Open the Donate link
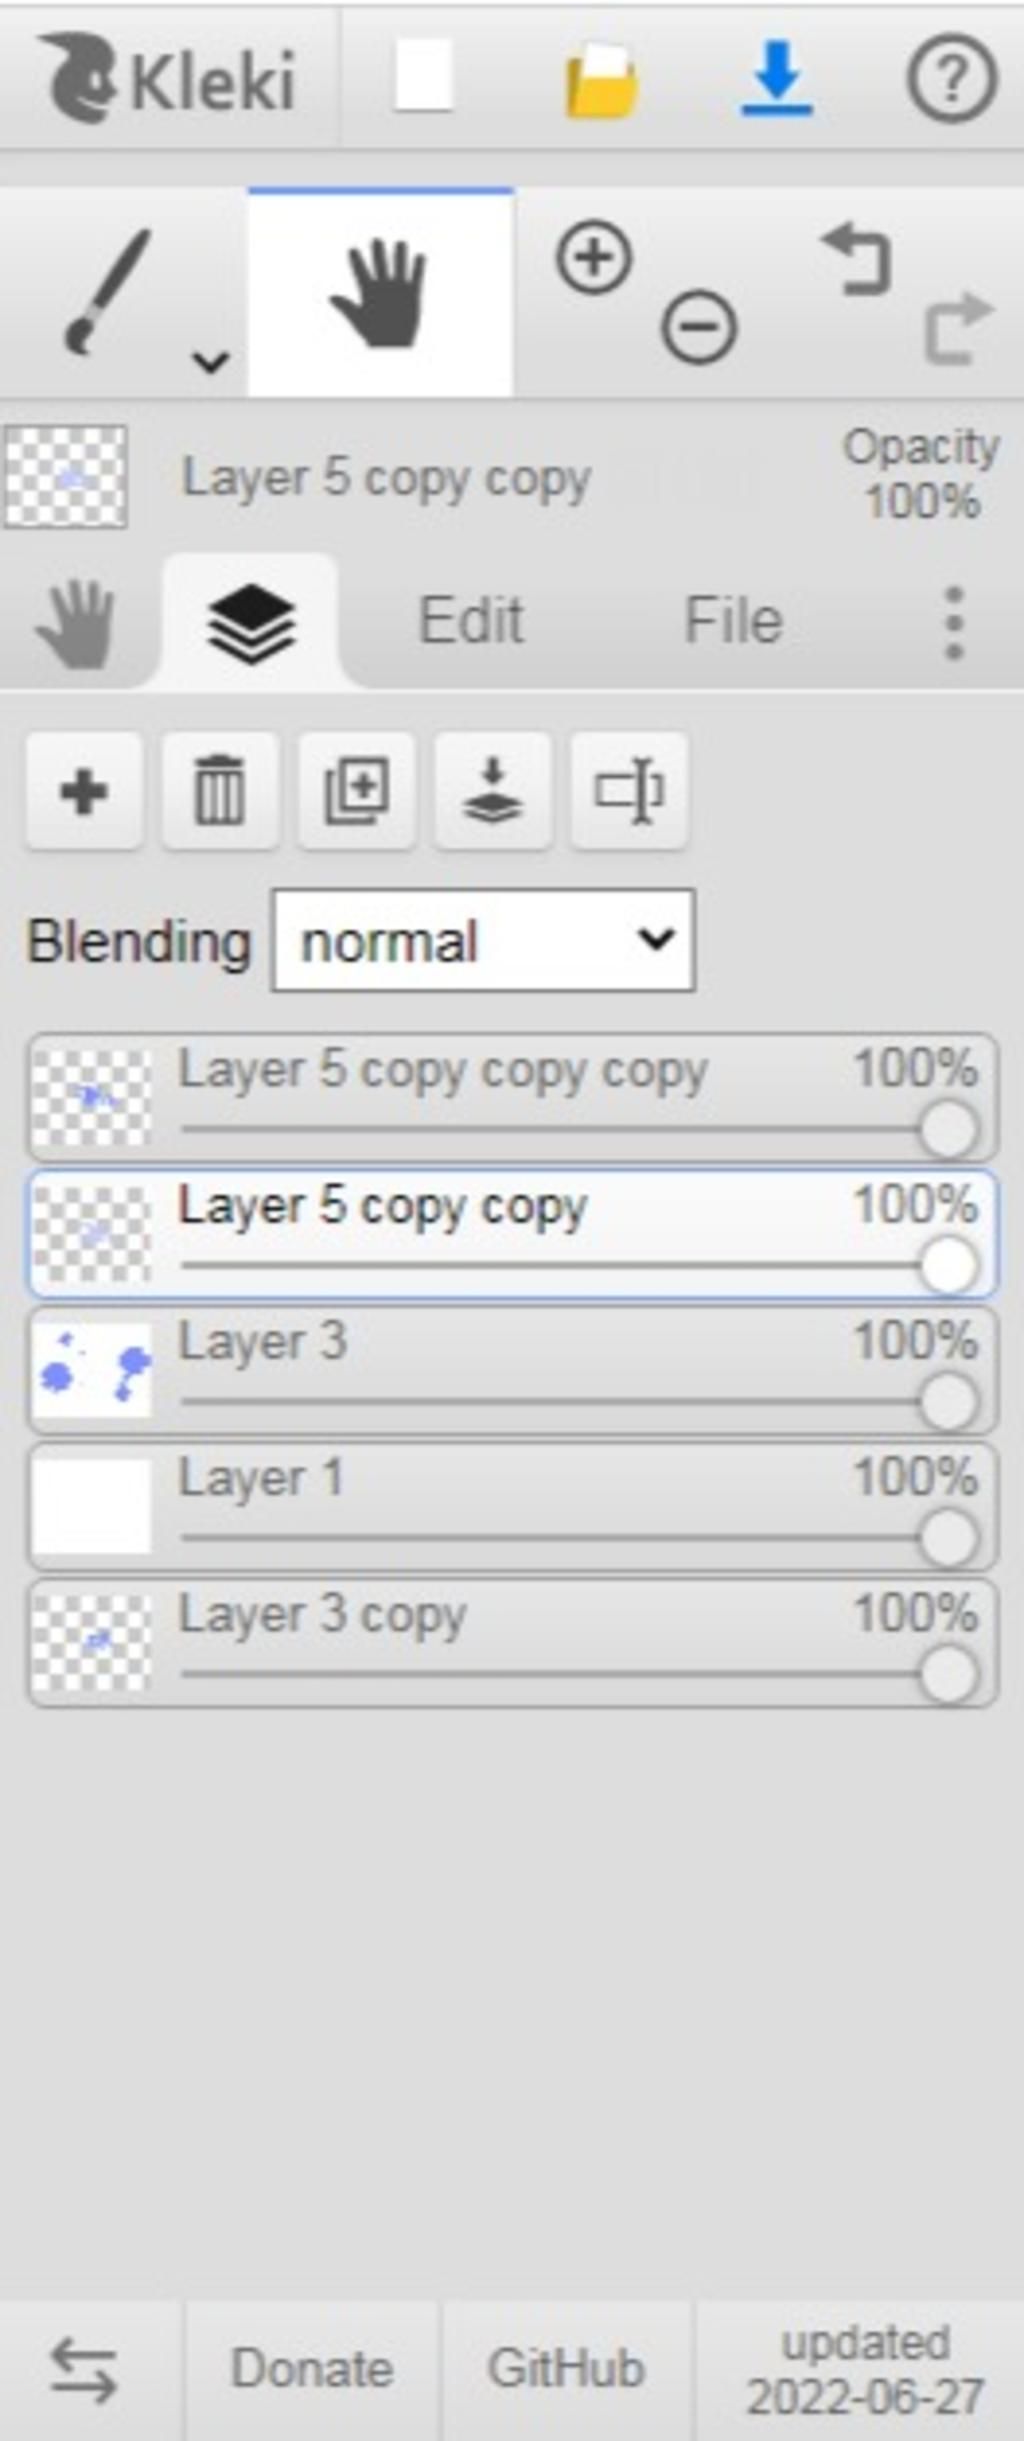The width and height of the screenshot is (1024, 2441). 312,2369
